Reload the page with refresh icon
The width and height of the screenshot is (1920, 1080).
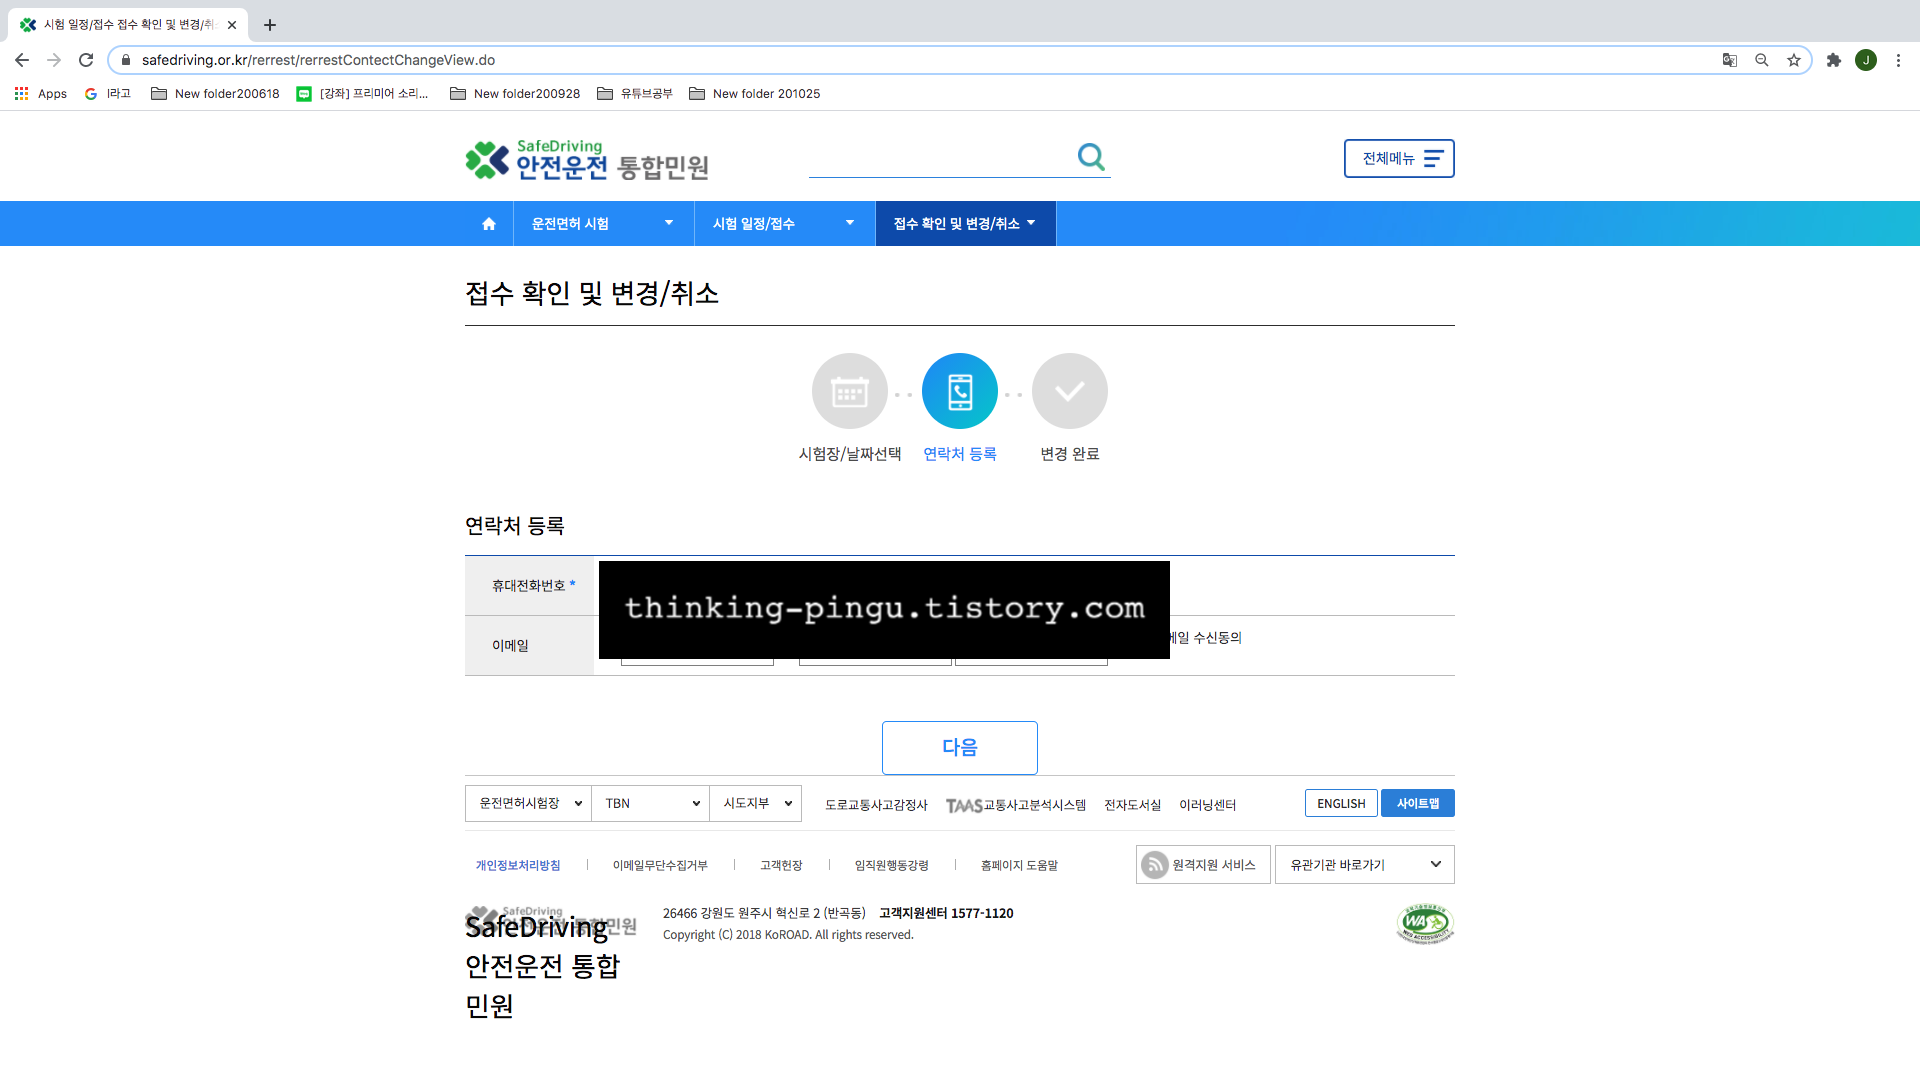pos(86,60)
